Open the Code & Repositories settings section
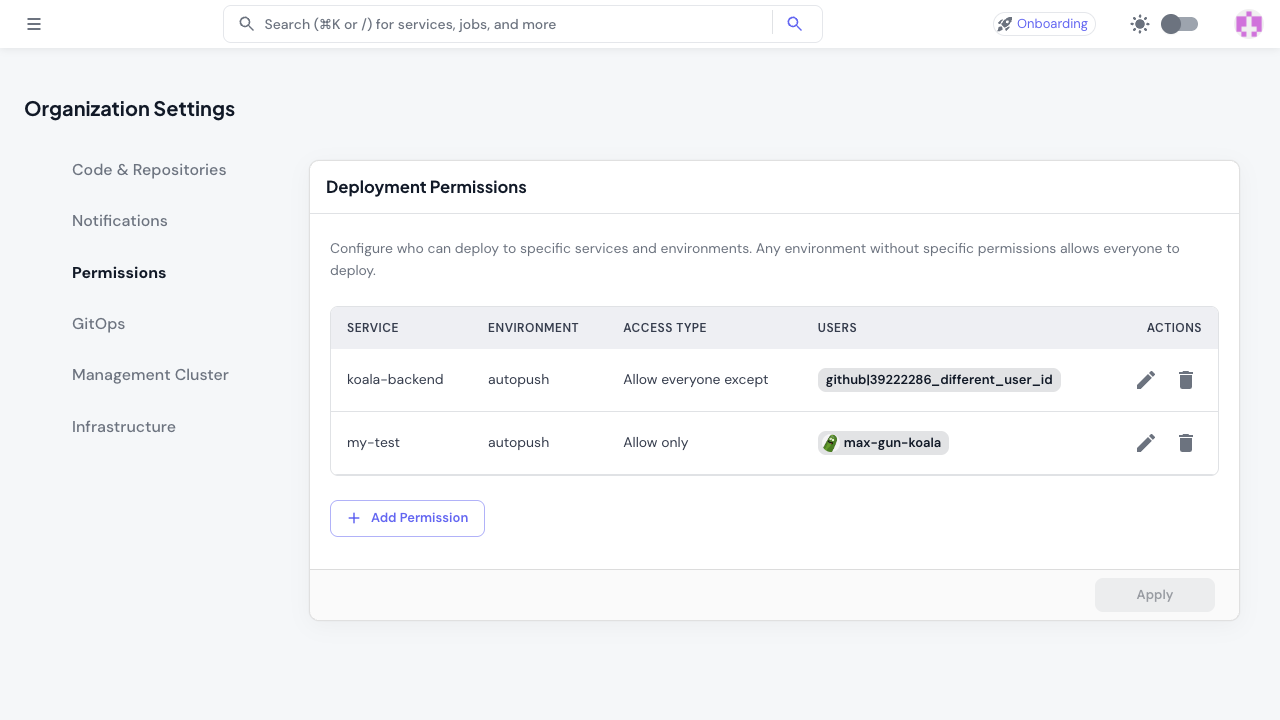This screenshot has height=720, width=1280. coord(148,170)
